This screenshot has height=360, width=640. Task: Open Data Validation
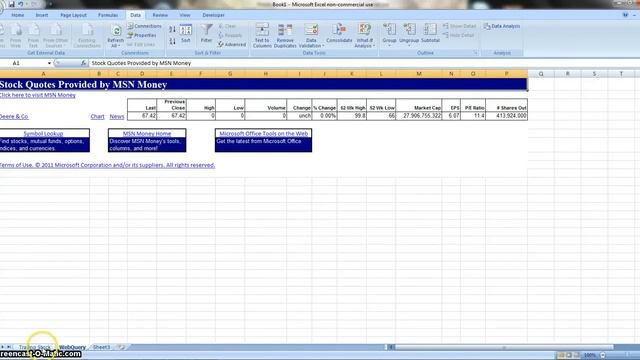click(311, 36)
